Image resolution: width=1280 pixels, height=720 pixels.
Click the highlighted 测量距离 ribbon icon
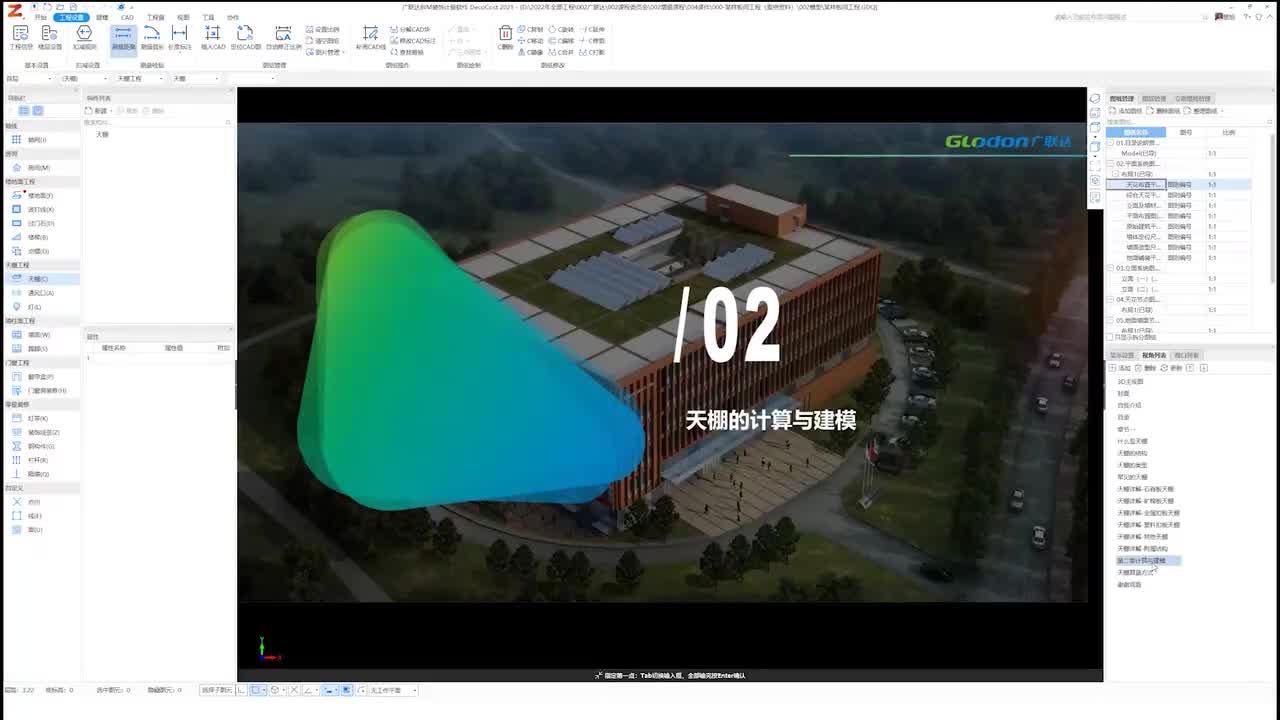pyautogui.click(x=123, y=39)
